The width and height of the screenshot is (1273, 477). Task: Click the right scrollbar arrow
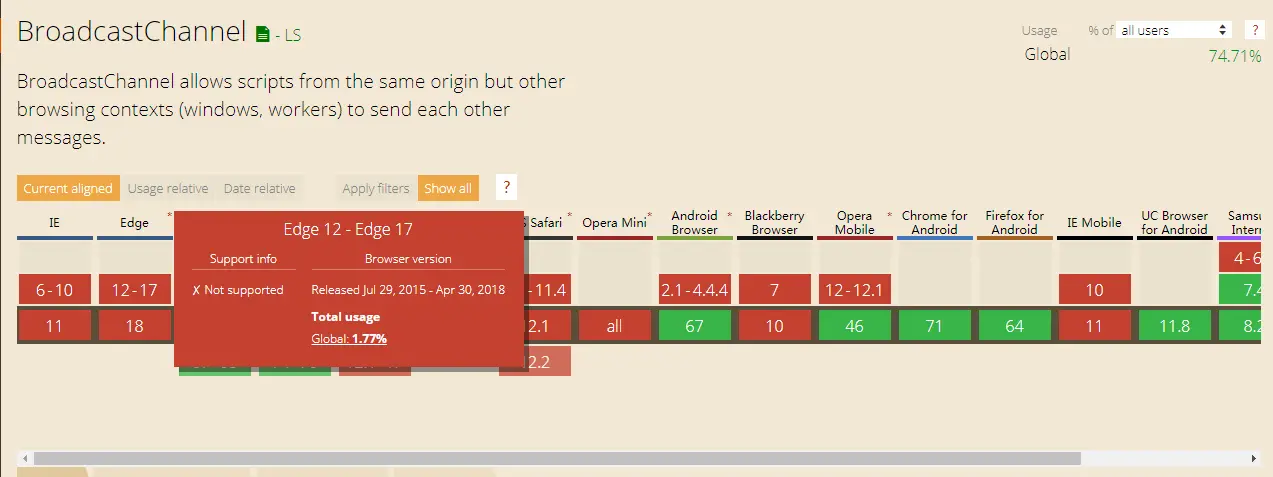coord(1256,458)
